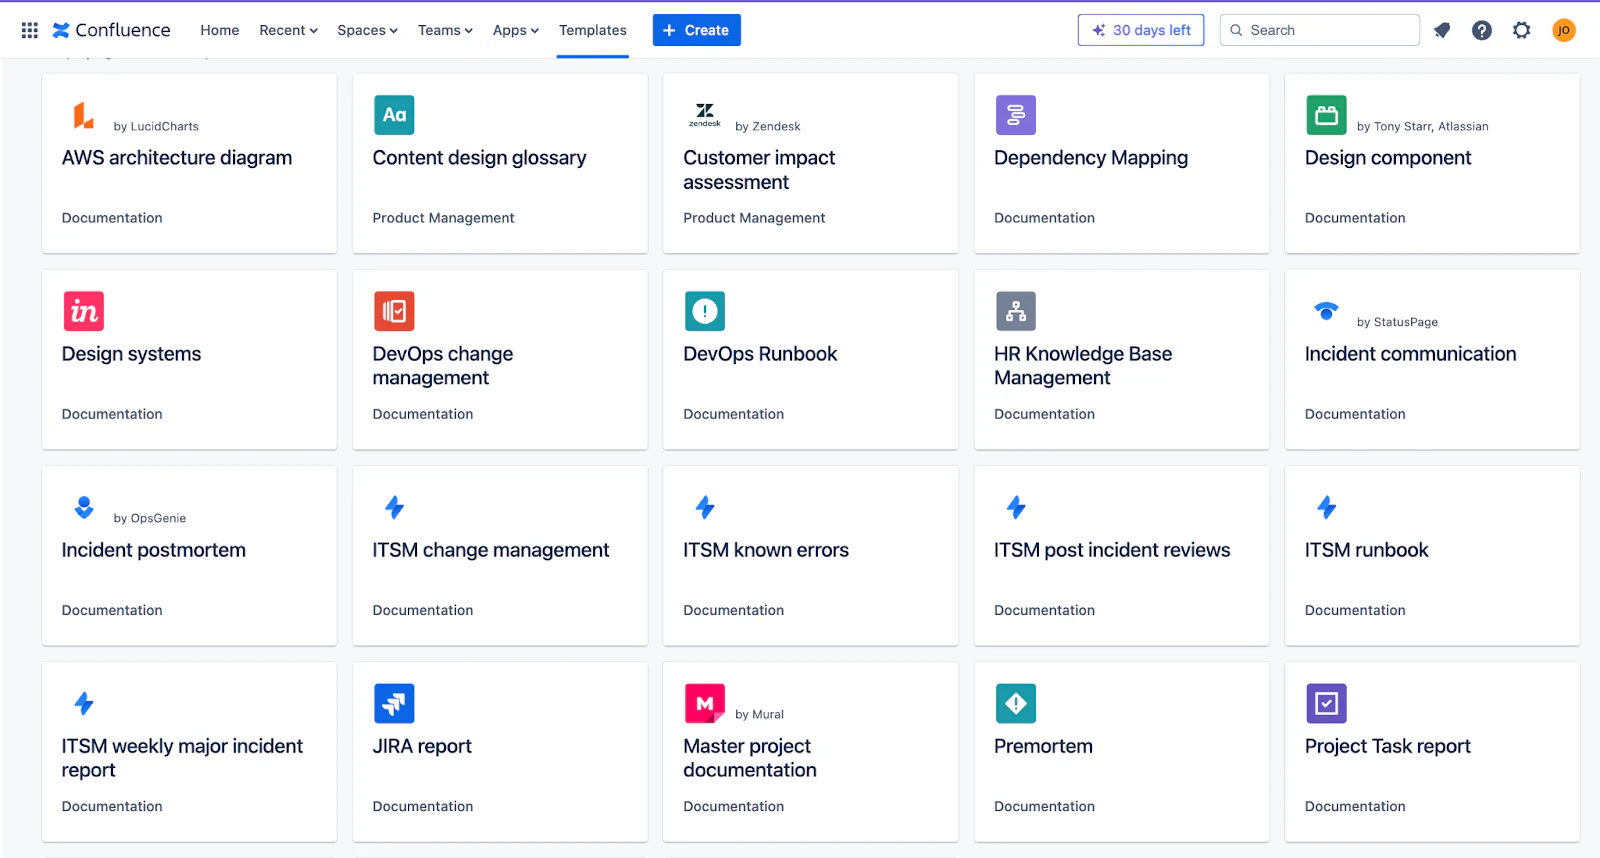Select the Templates tab
The height and width of the screenshot is (858, 1600).
(592, 30)
